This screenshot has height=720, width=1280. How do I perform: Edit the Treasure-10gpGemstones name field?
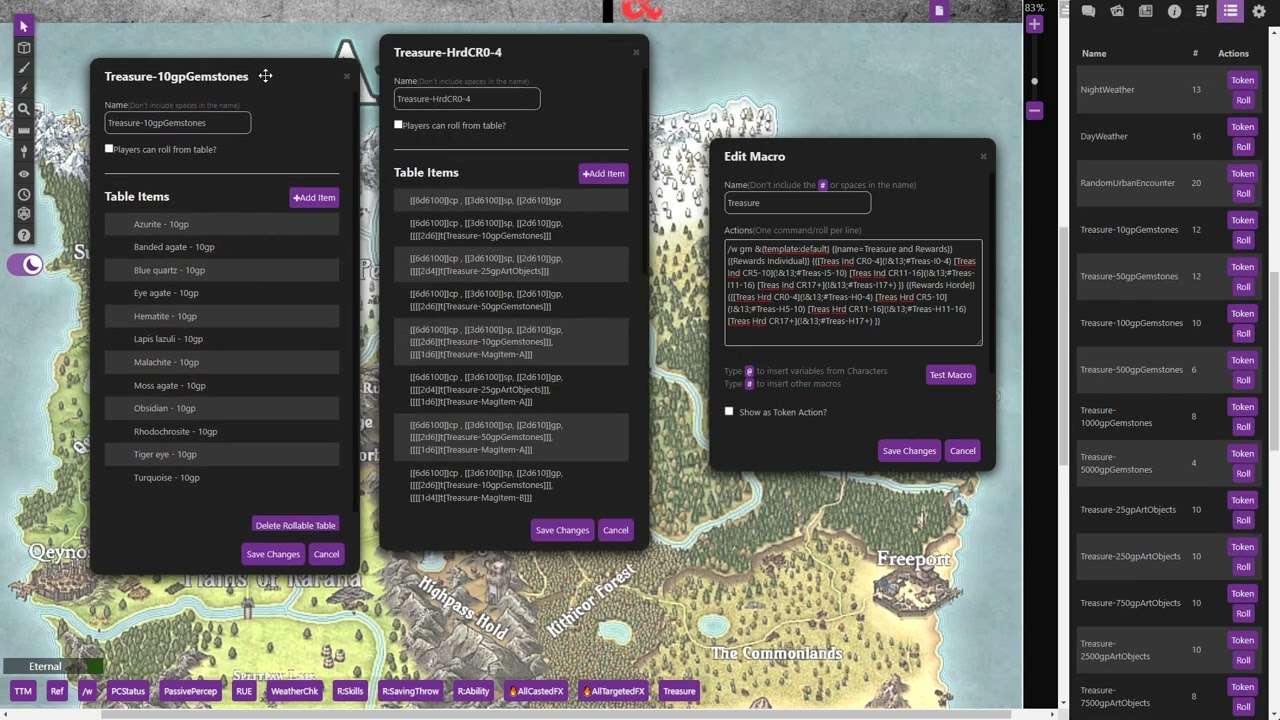point(178,123)
